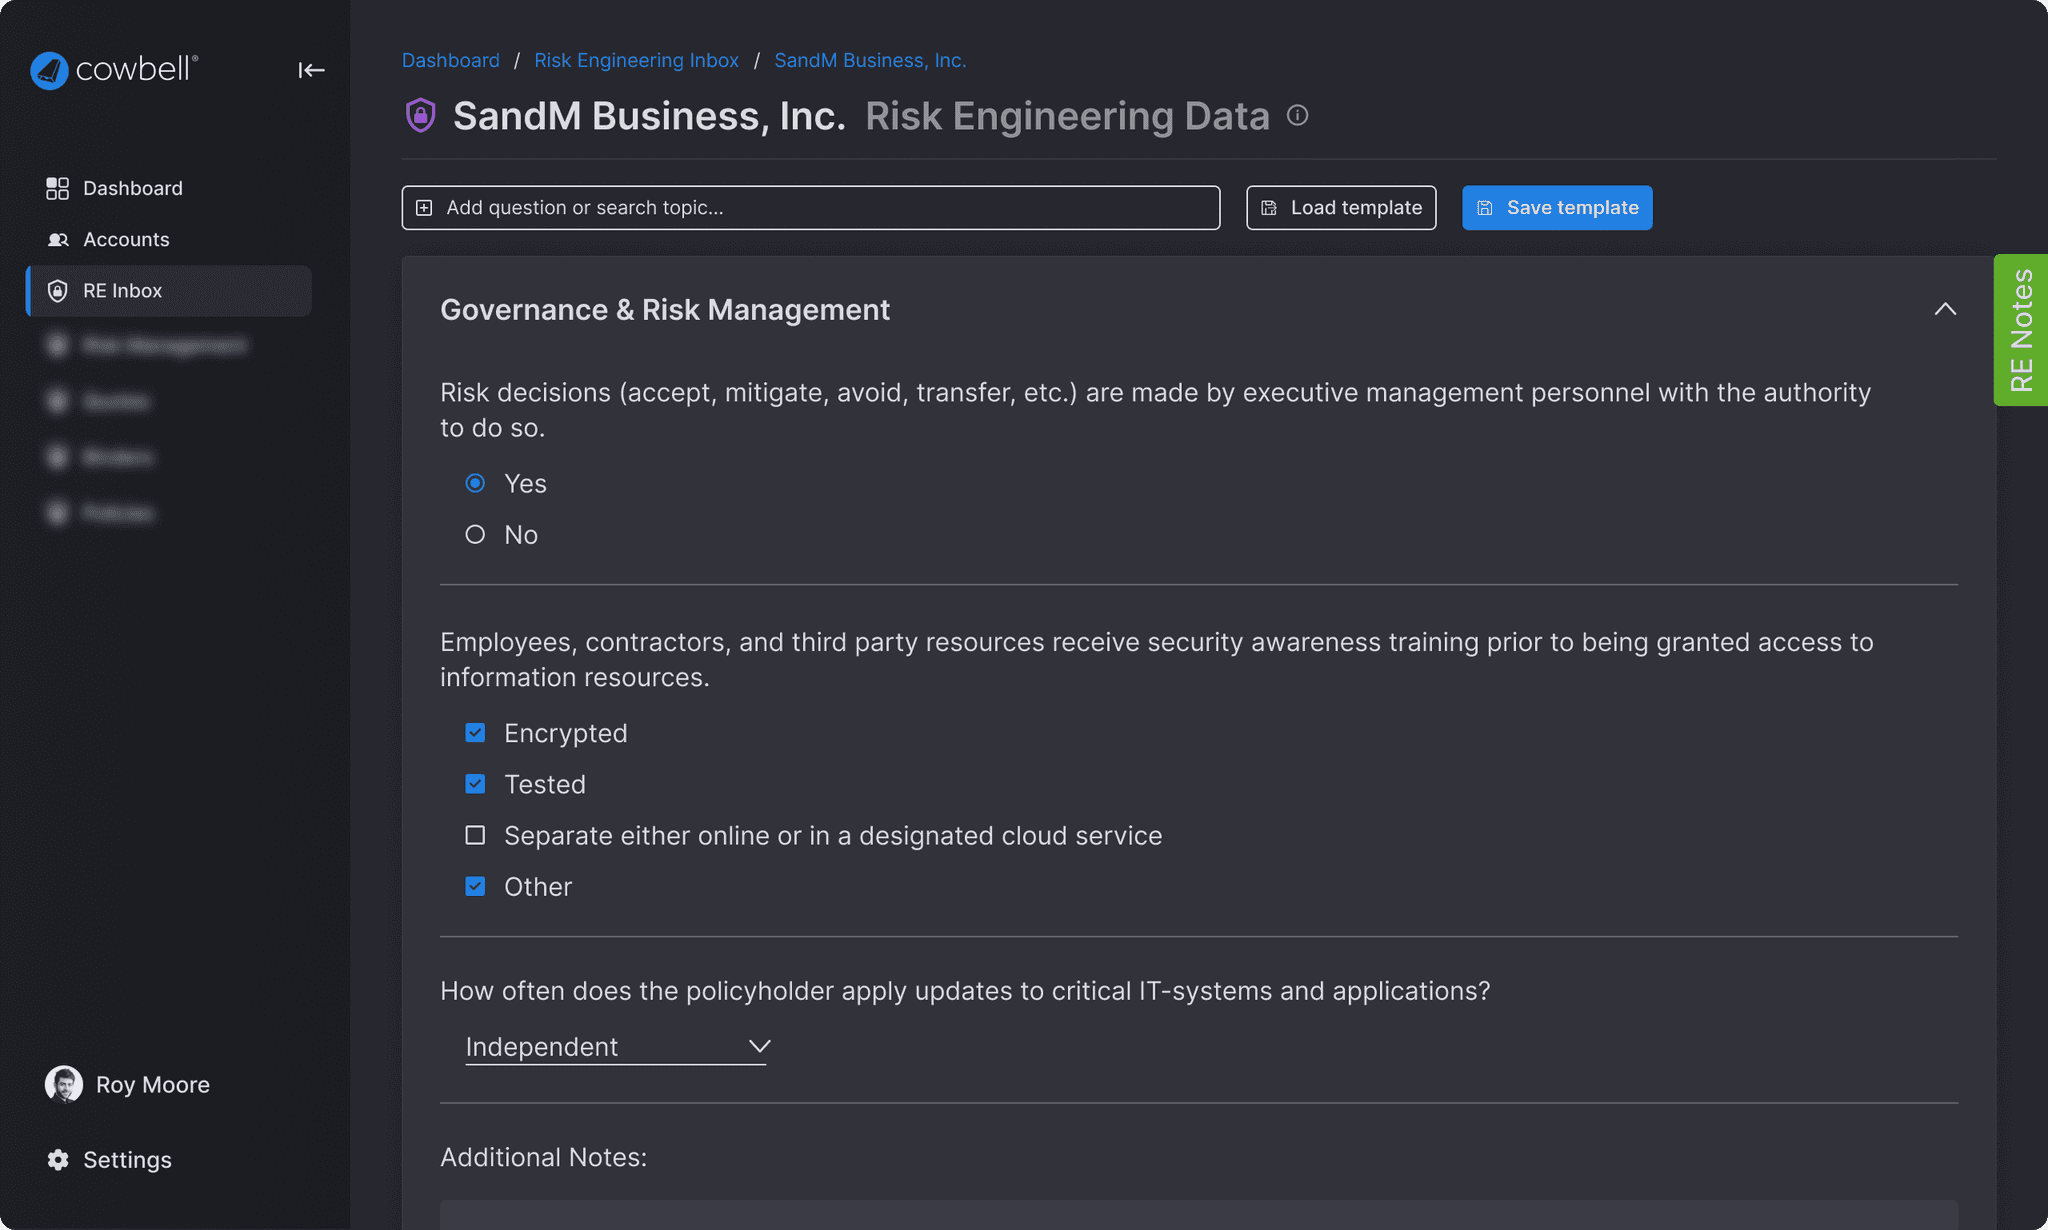This screenshot has width=2048, height=1230.
Task: Click into the Additional Notes text area
Action: click(1199, 1215)
